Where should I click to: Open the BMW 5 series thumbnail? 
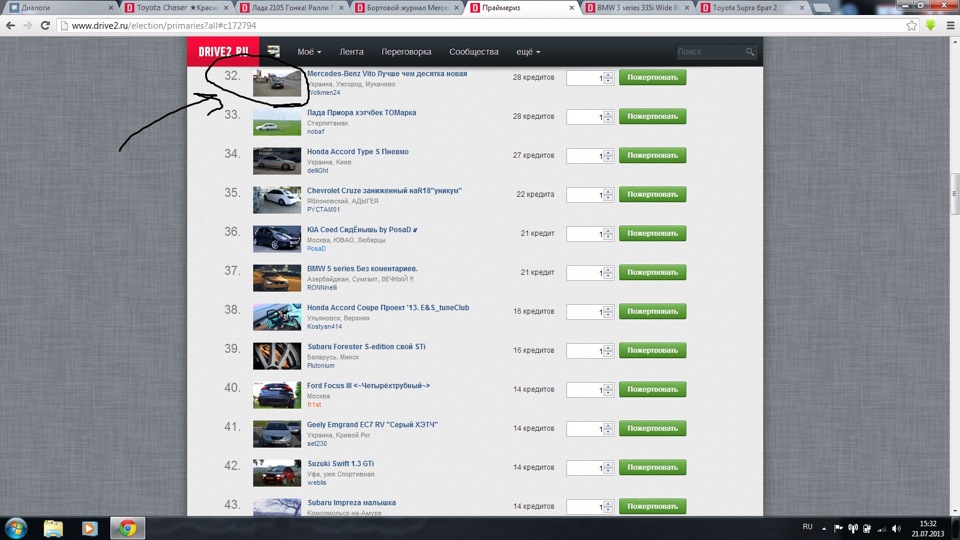(x=277, y=278)
